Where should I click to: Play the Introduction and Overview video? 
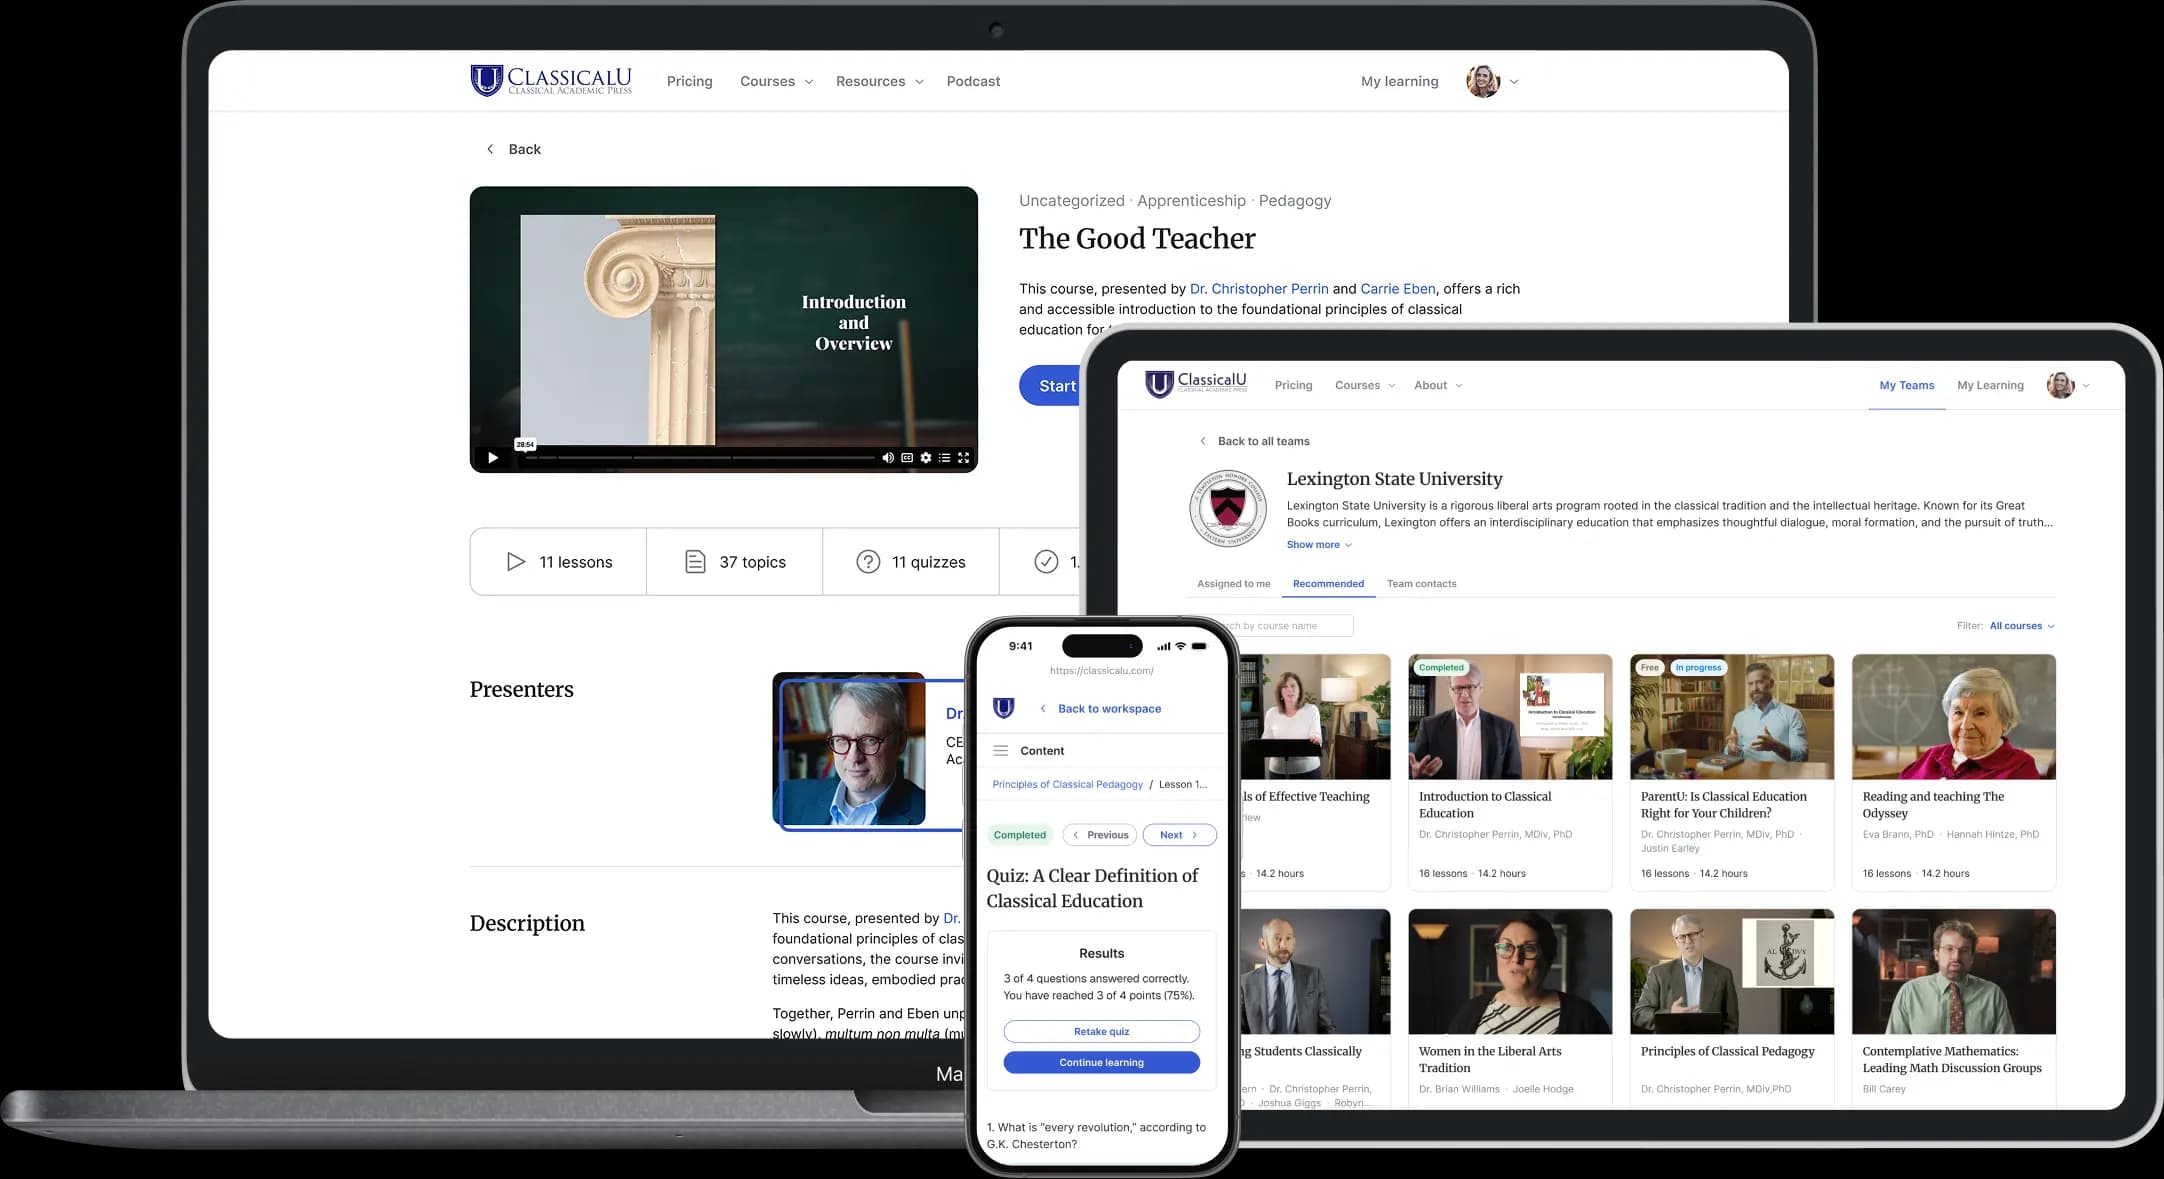tap(493, 458)
